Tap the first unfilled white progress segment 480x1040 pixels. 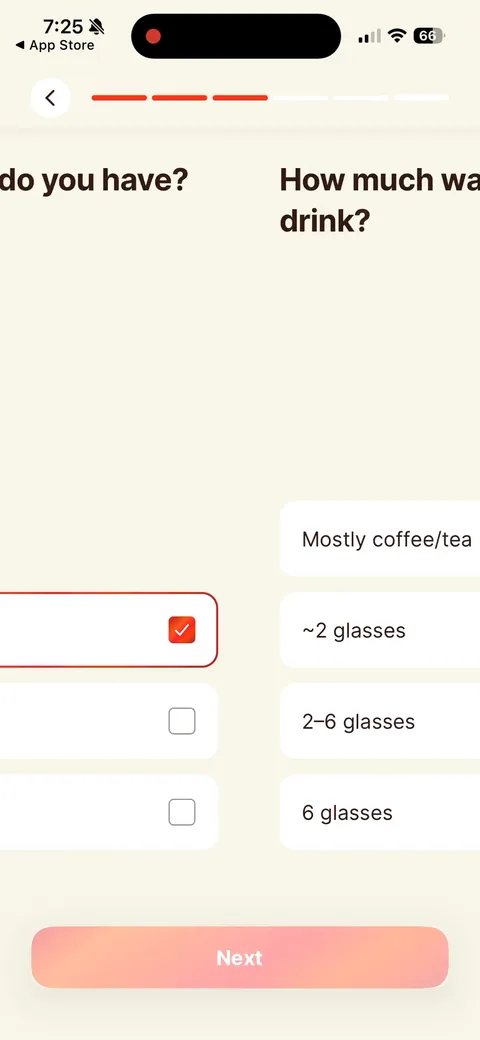pyautogui.click(x=300, y=98)
